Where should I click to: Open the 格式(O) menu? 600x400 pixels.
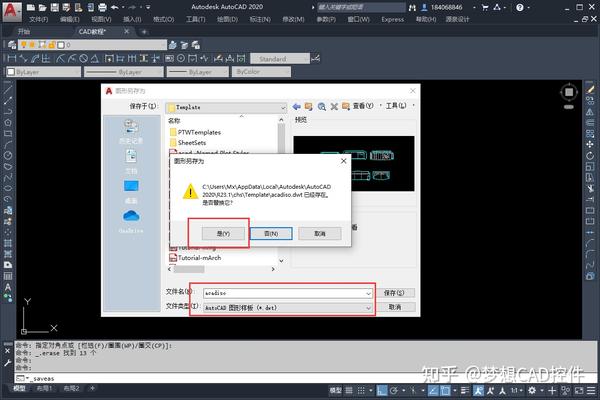[163, 19]
